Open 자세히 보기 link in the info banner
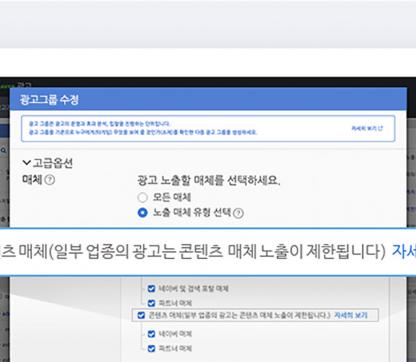The width and height of the screenshot is (416, 362). (367, 128)
